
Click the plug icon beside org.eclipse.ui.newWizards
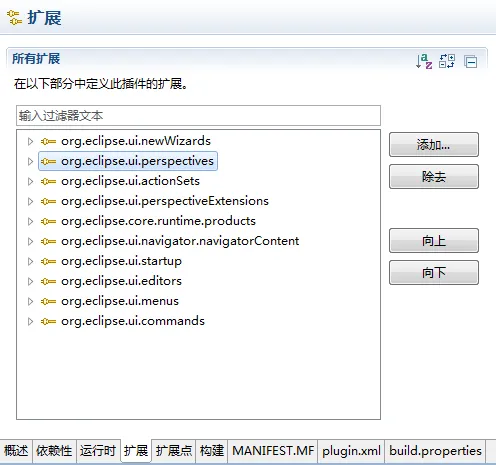pyautogui.click(x=48, y=142)
